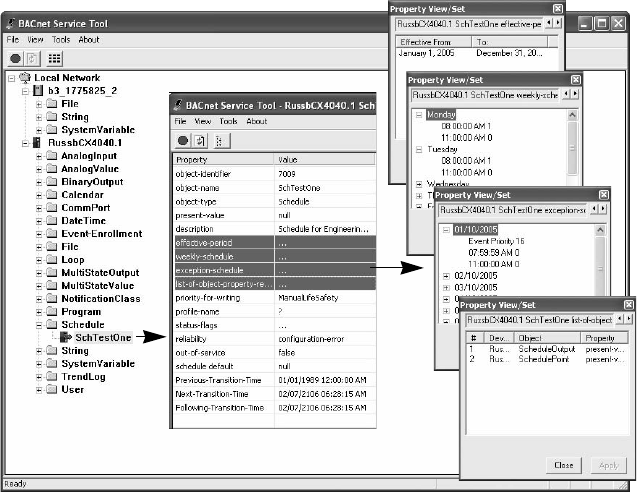Click the refresh icon in the SchTestOne window
The height and width of the screenshot is (492, 637).
click(199, 141)
